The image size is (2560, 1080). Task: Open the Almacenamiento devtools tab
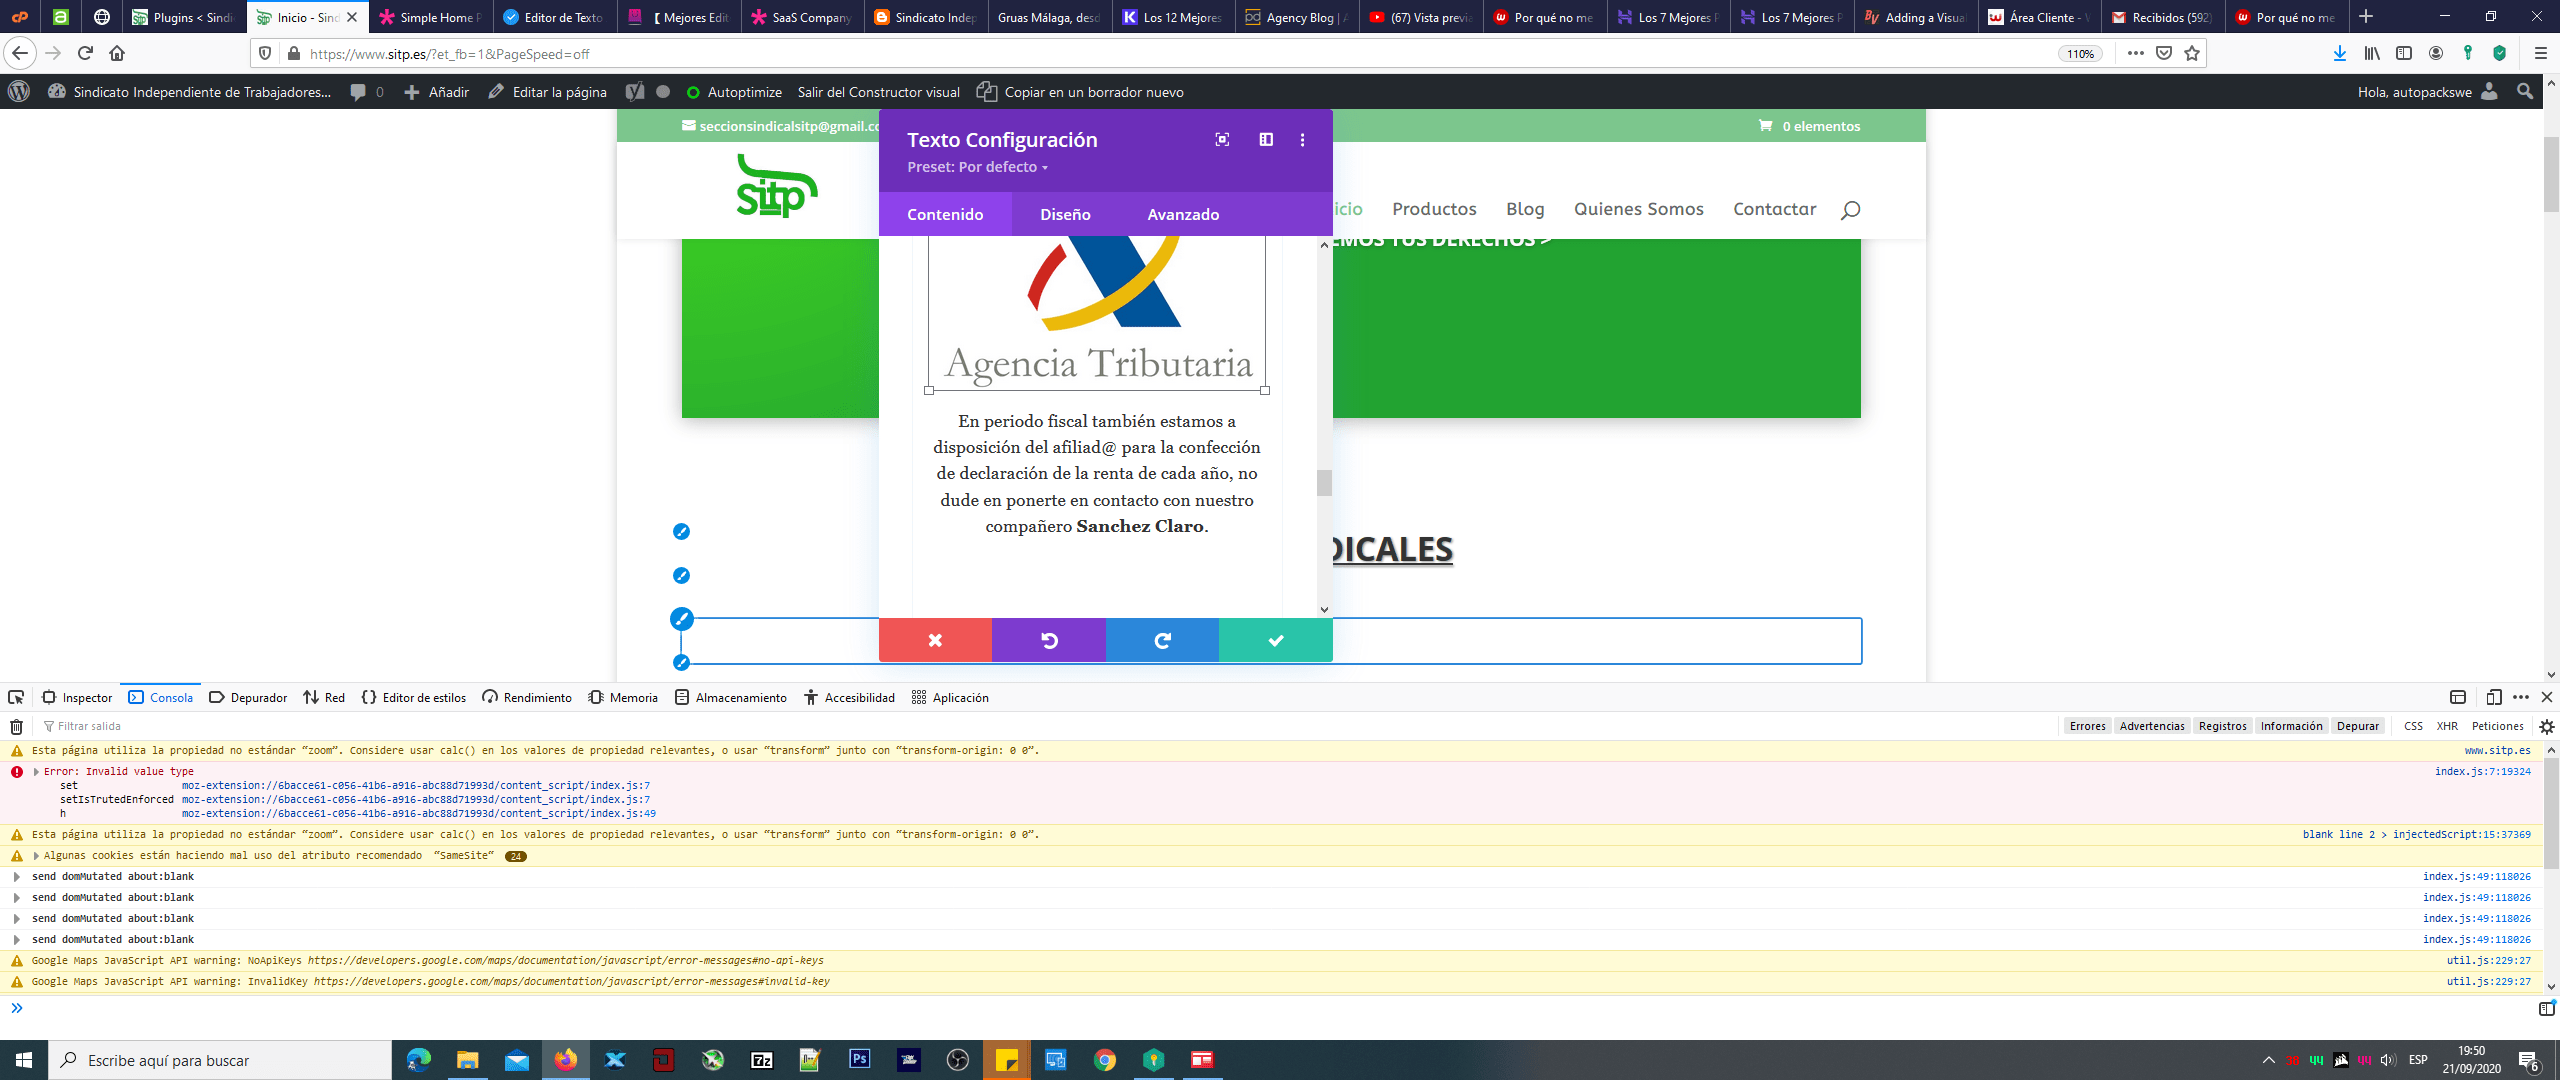[731, 697]
